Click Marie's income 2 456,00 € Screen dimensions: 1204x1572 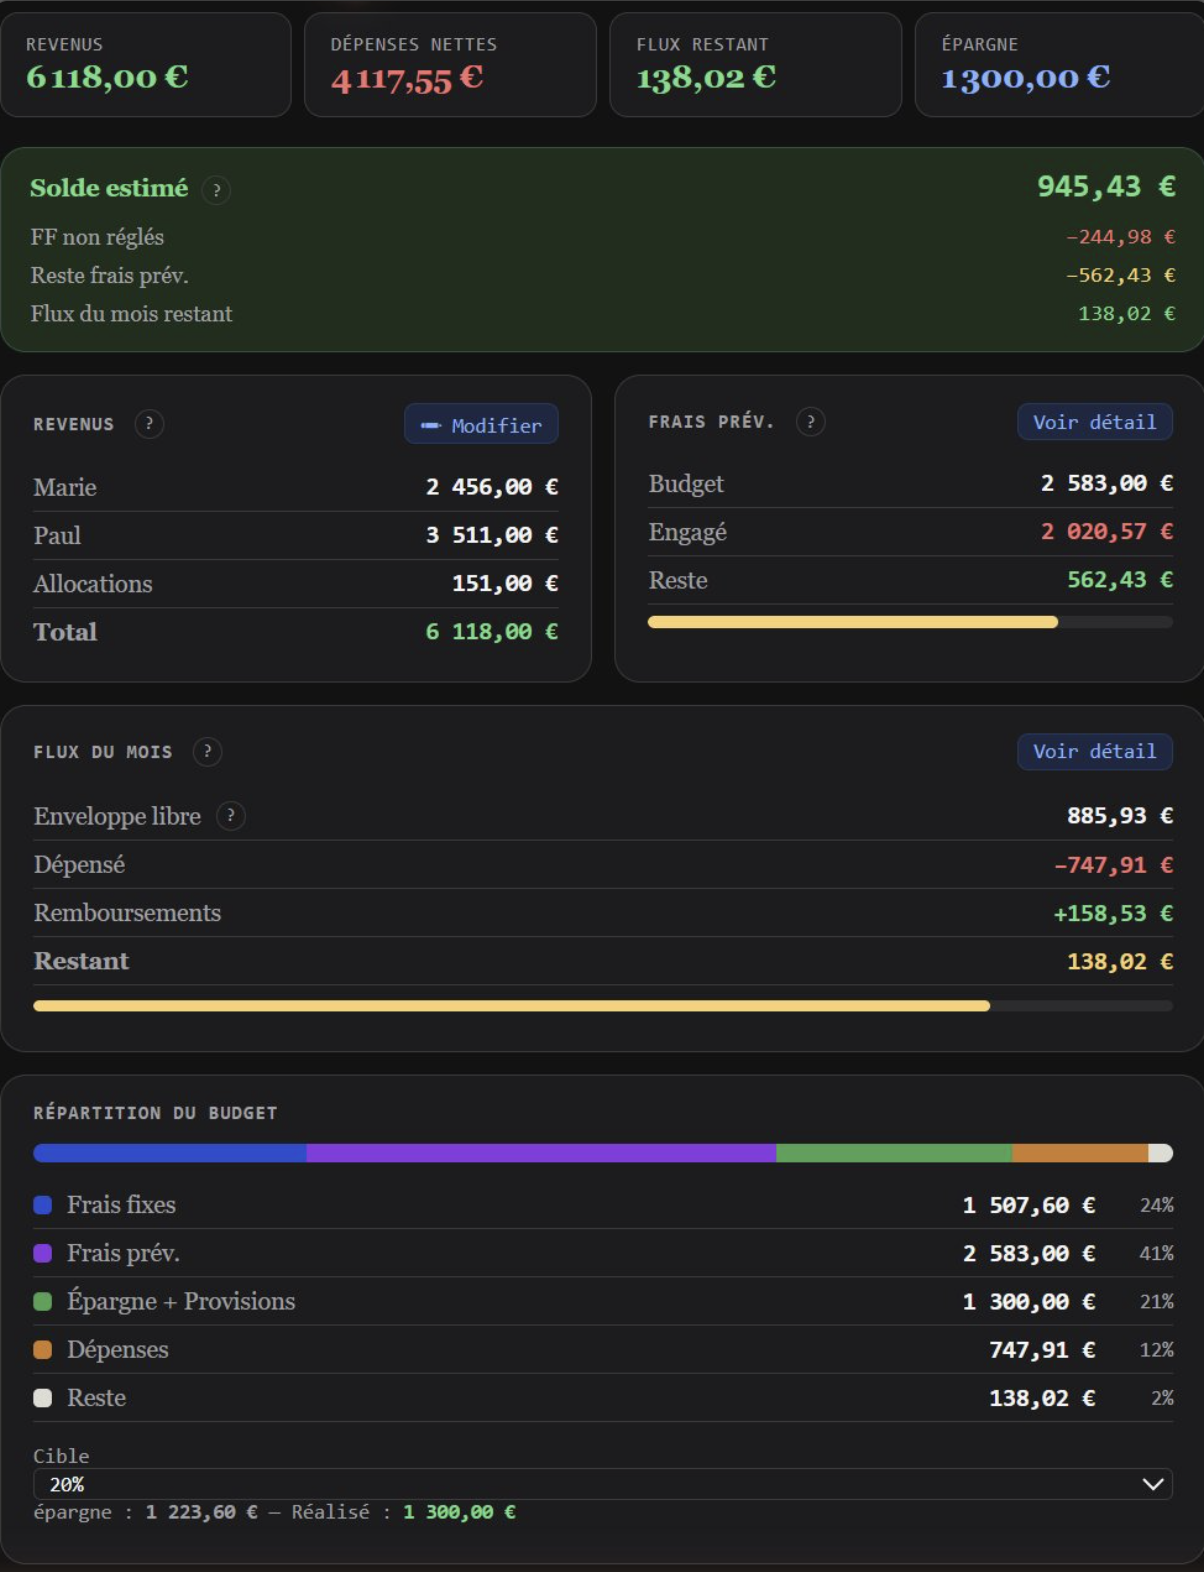491,487
